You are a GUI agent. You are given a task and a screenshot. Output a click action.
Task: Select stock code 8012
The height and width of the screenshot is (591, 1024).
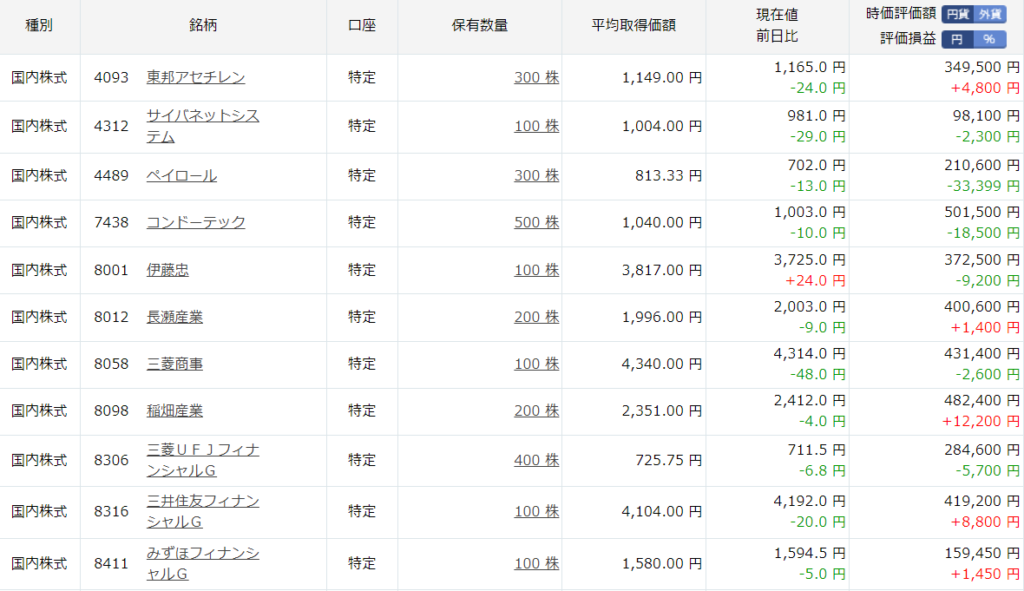111,317
